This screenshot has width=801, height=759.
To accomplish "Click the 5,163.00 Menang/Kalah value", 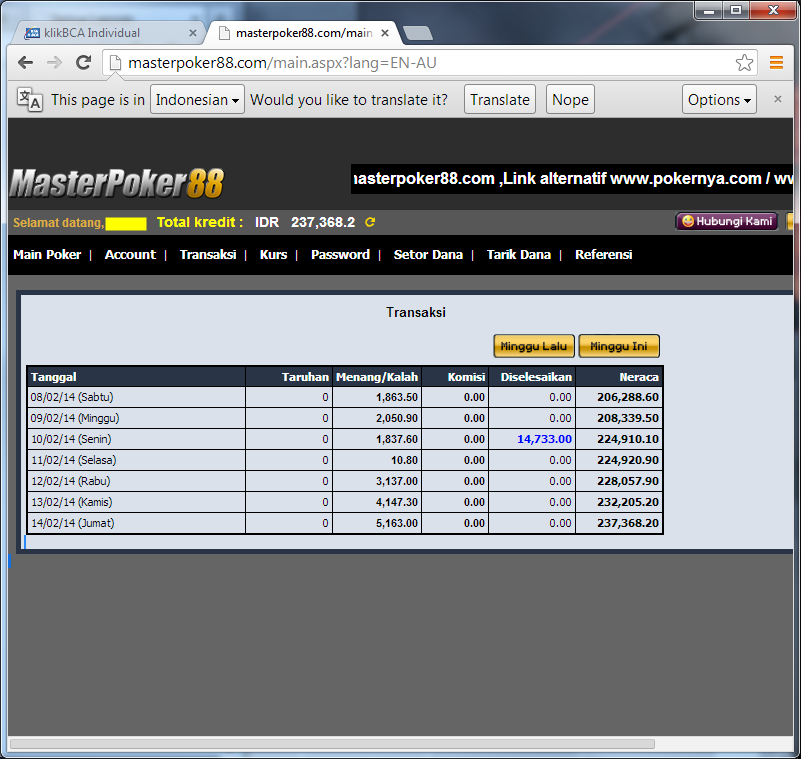I will pos(397,523).
